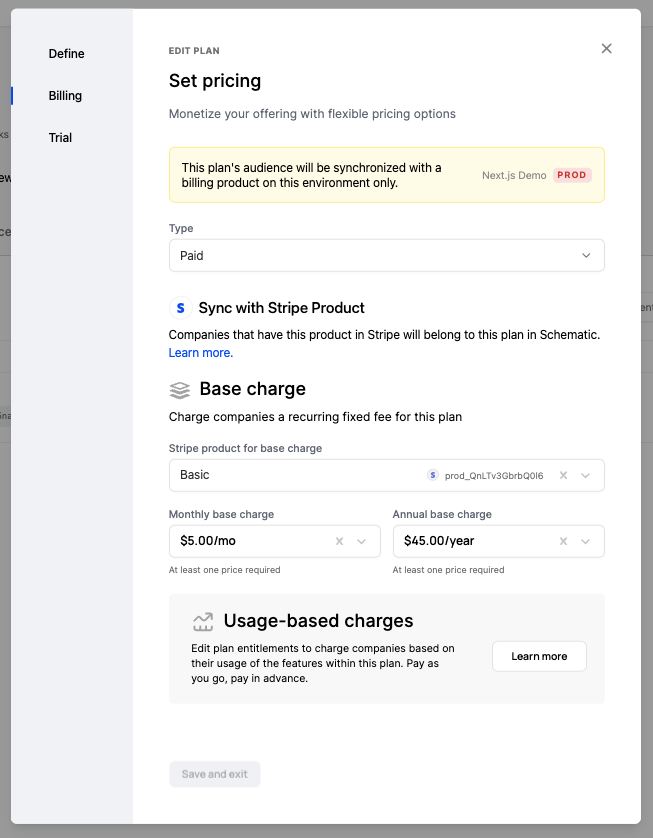653x838 pixels.
Task: Clear the Stripe product Basic selection
Action: pyautogui.click(x=563, y=475)
